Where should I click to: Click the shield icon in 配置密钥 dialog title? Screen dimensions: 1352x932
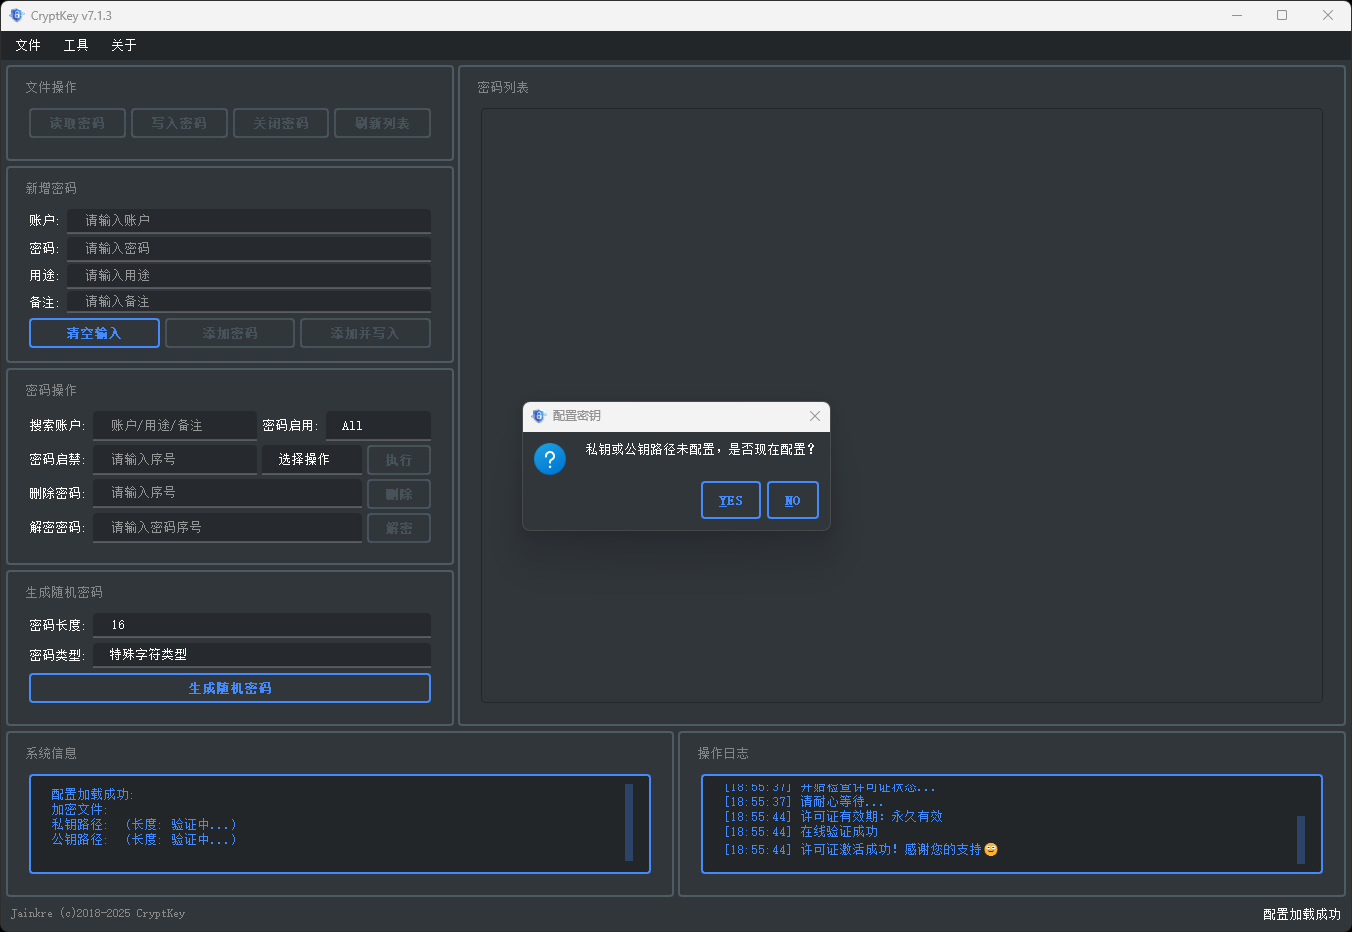coord(539,416)
